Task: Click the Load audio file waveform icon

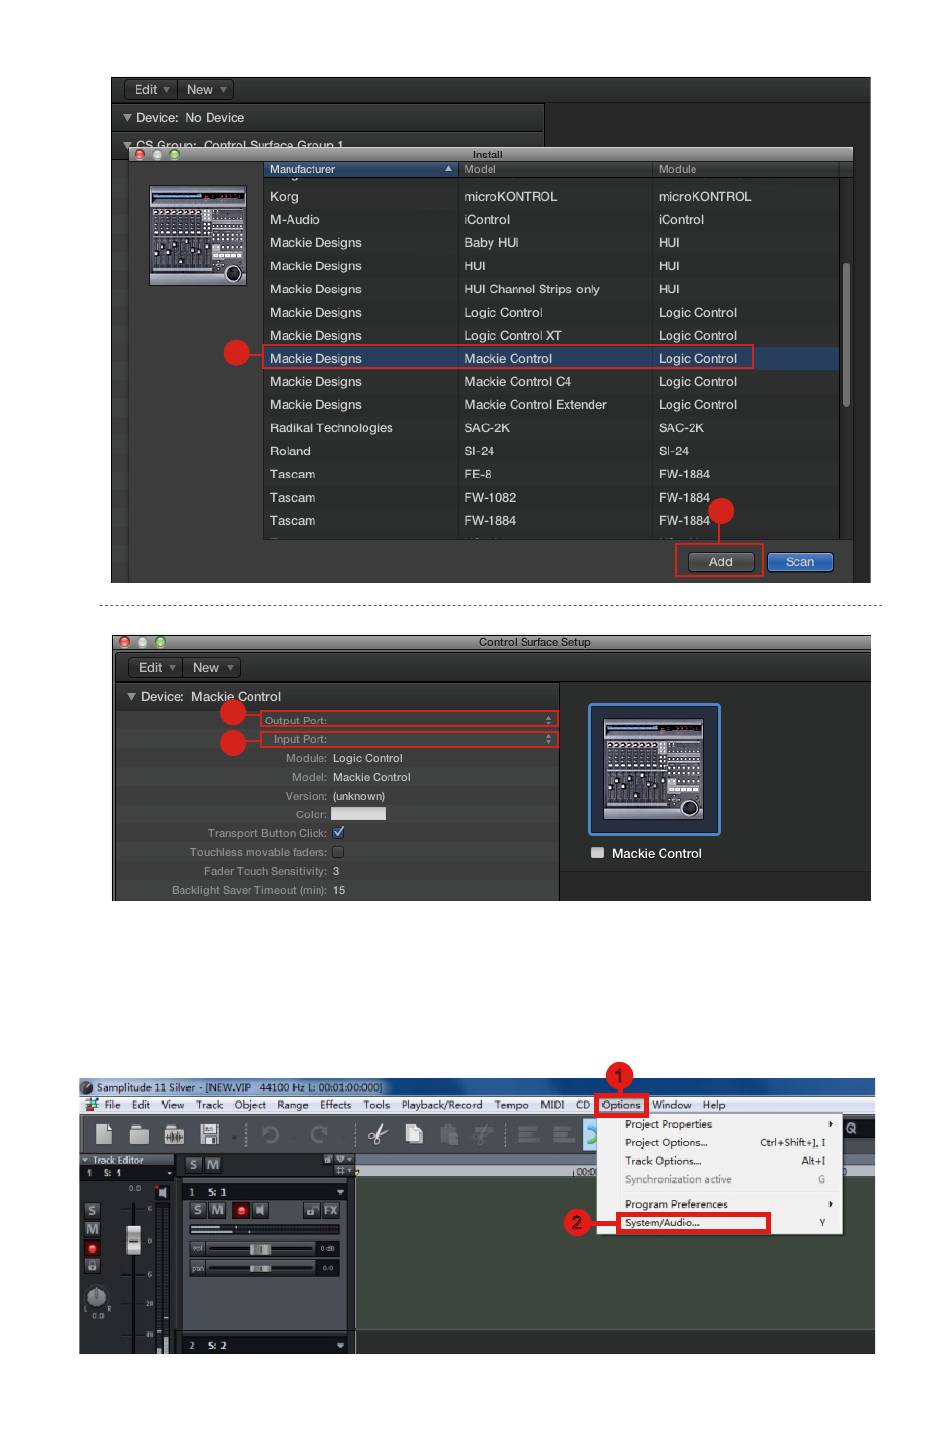Action: tap(174, 1134)
